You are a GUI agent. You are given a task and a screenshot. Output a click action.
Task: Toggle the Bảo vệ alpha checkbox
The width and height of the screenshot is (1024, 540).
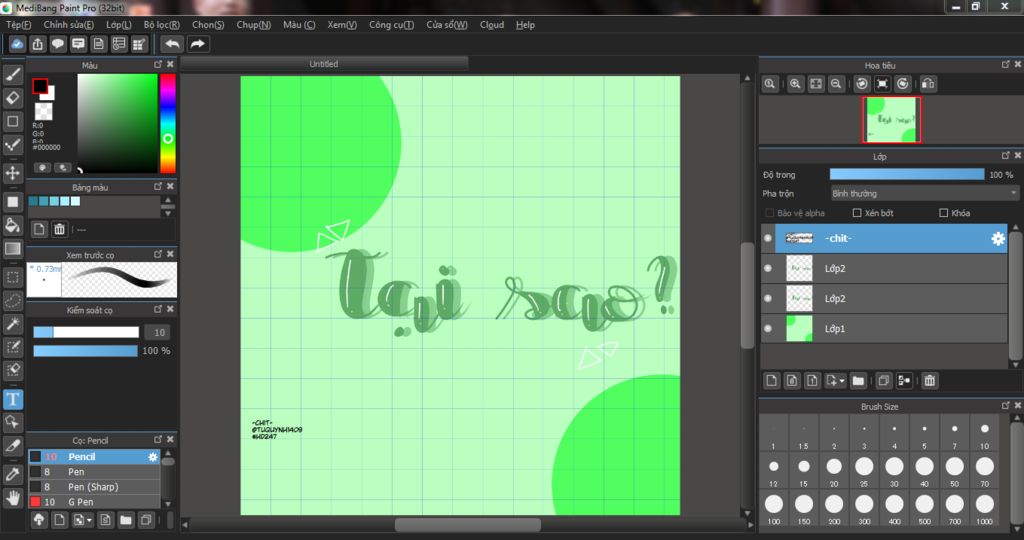click(x=769, y=213)
